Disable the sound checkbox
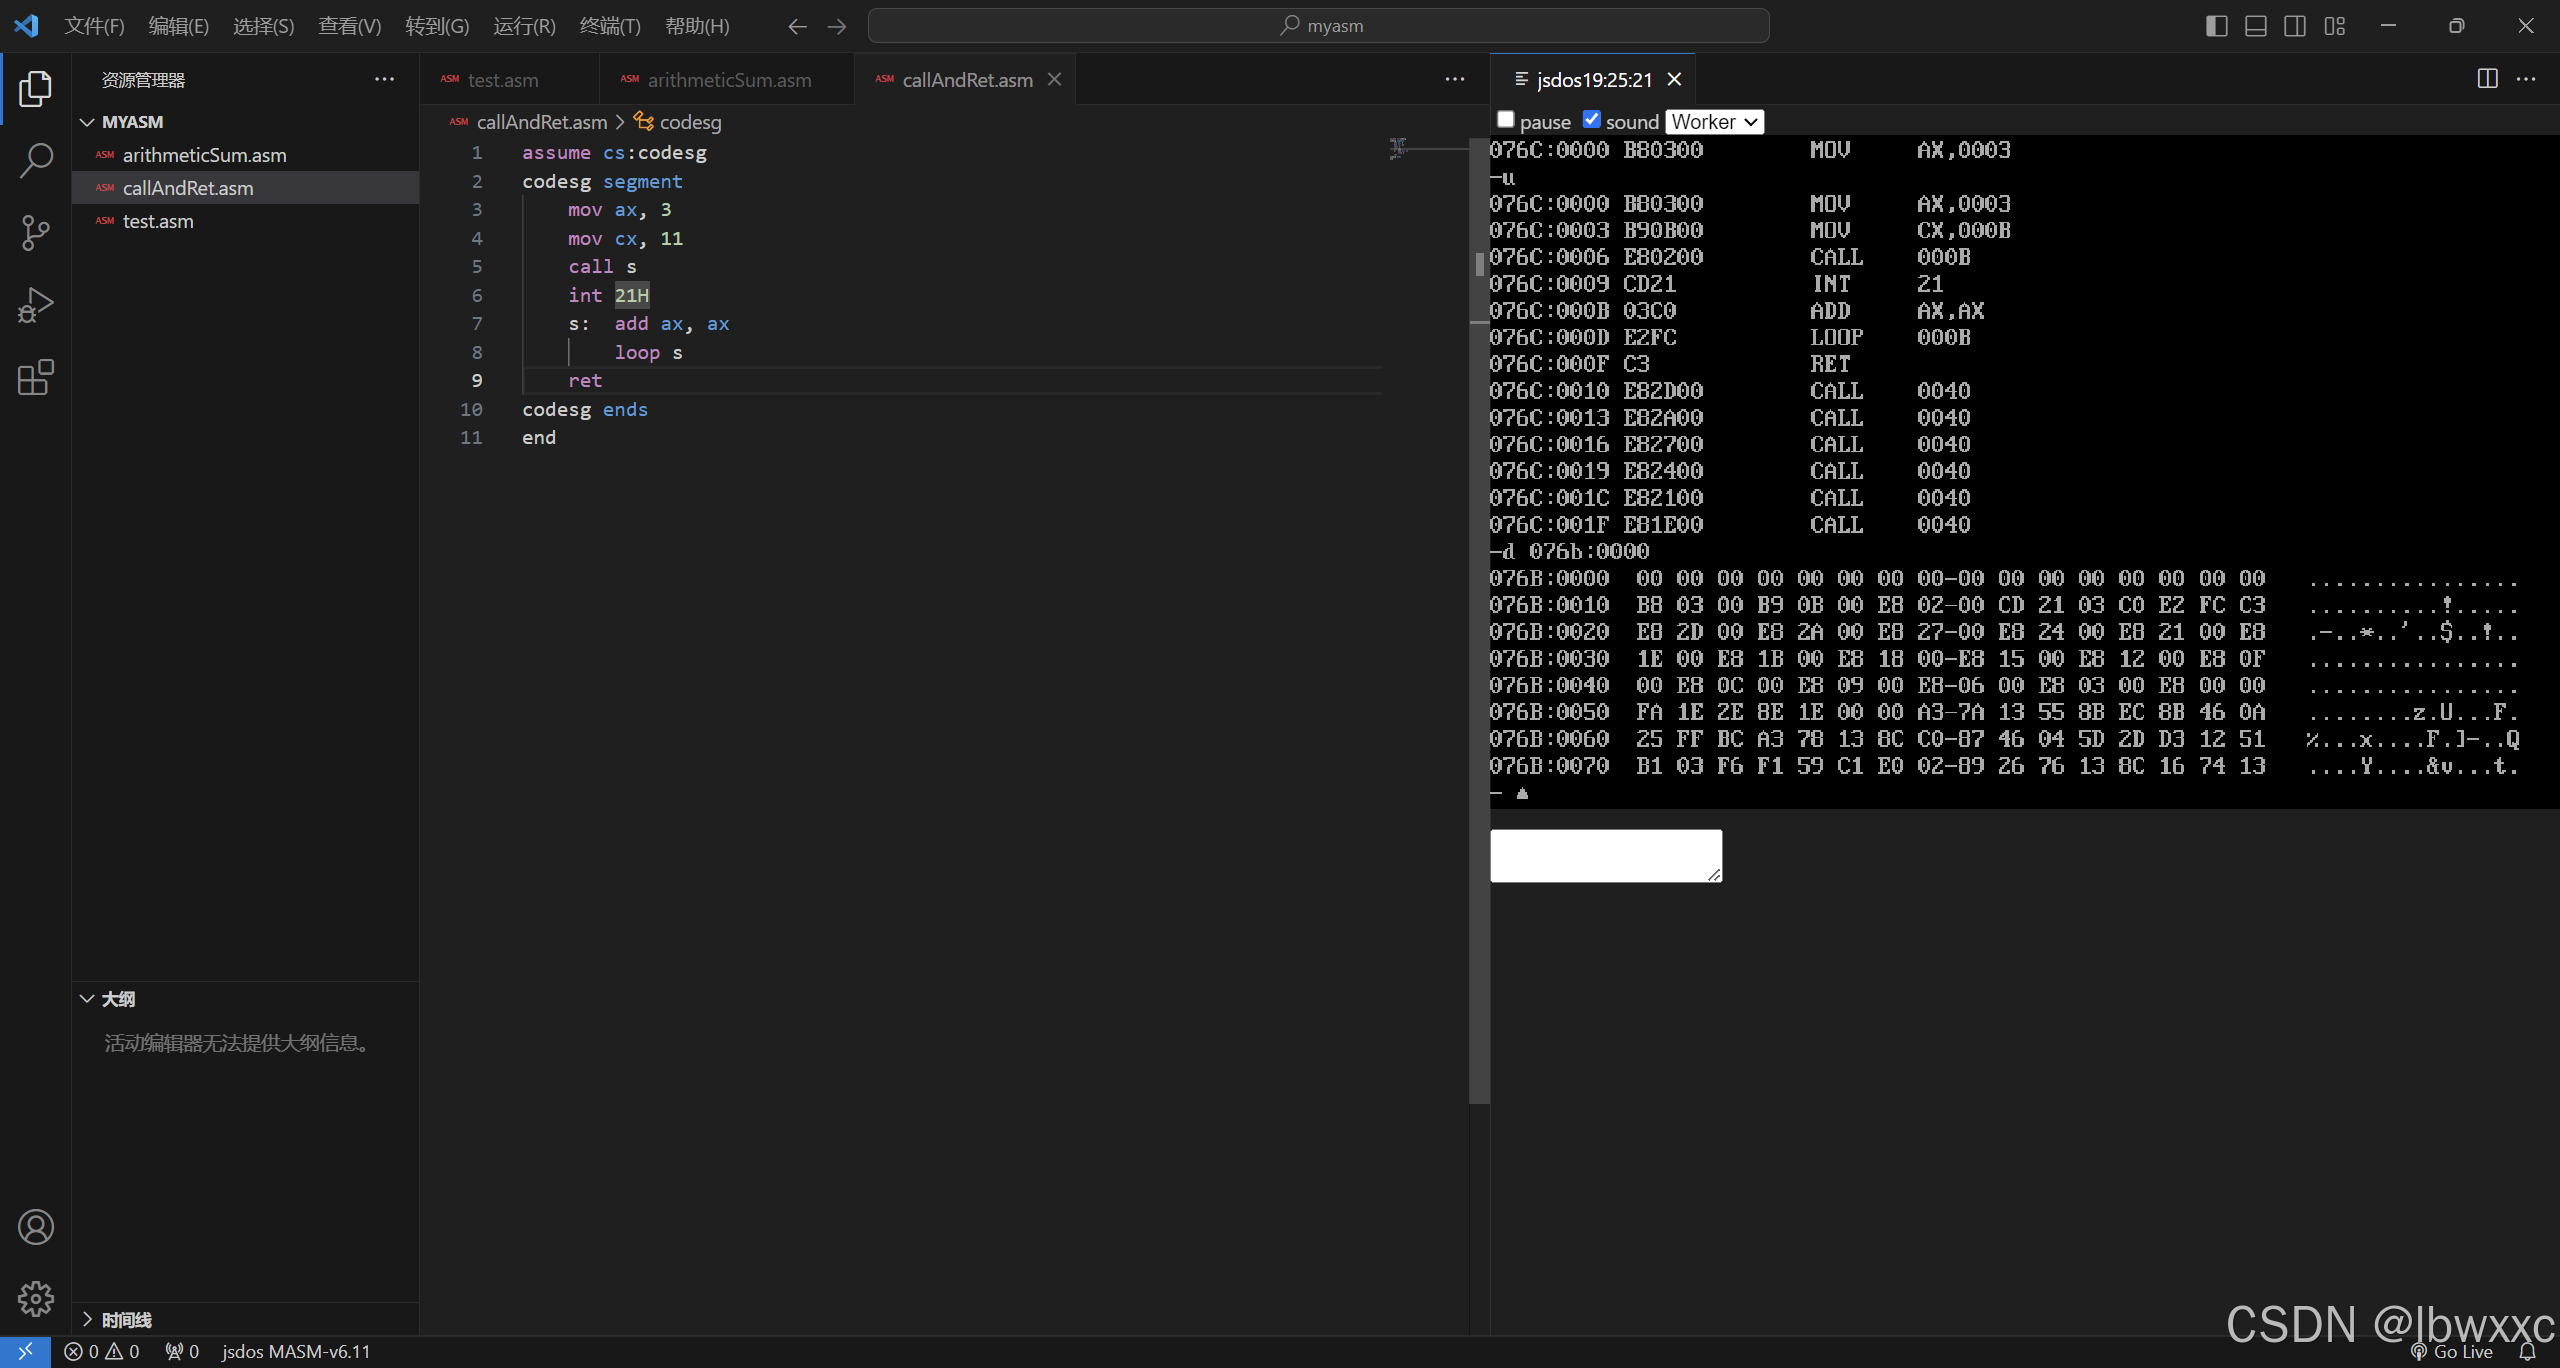The width and height of the screenshot is (2560, 1368). (x=1591, y=120)
